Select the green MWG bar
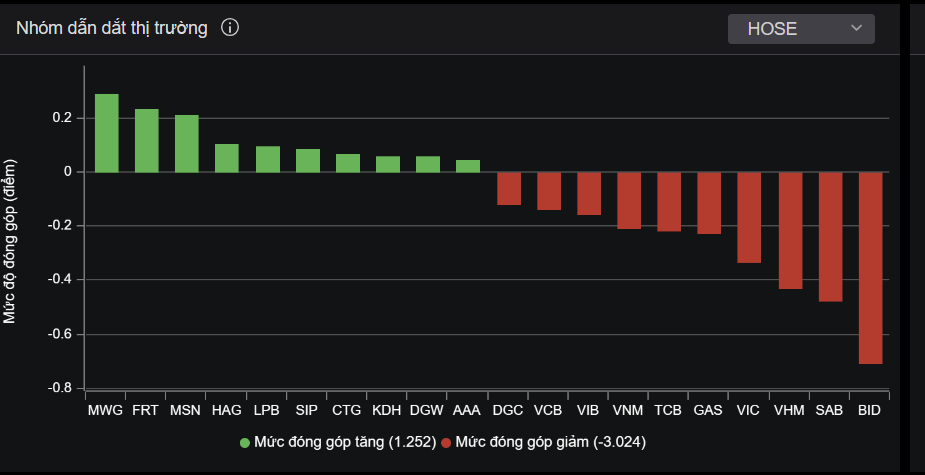 tap(107, 133)
